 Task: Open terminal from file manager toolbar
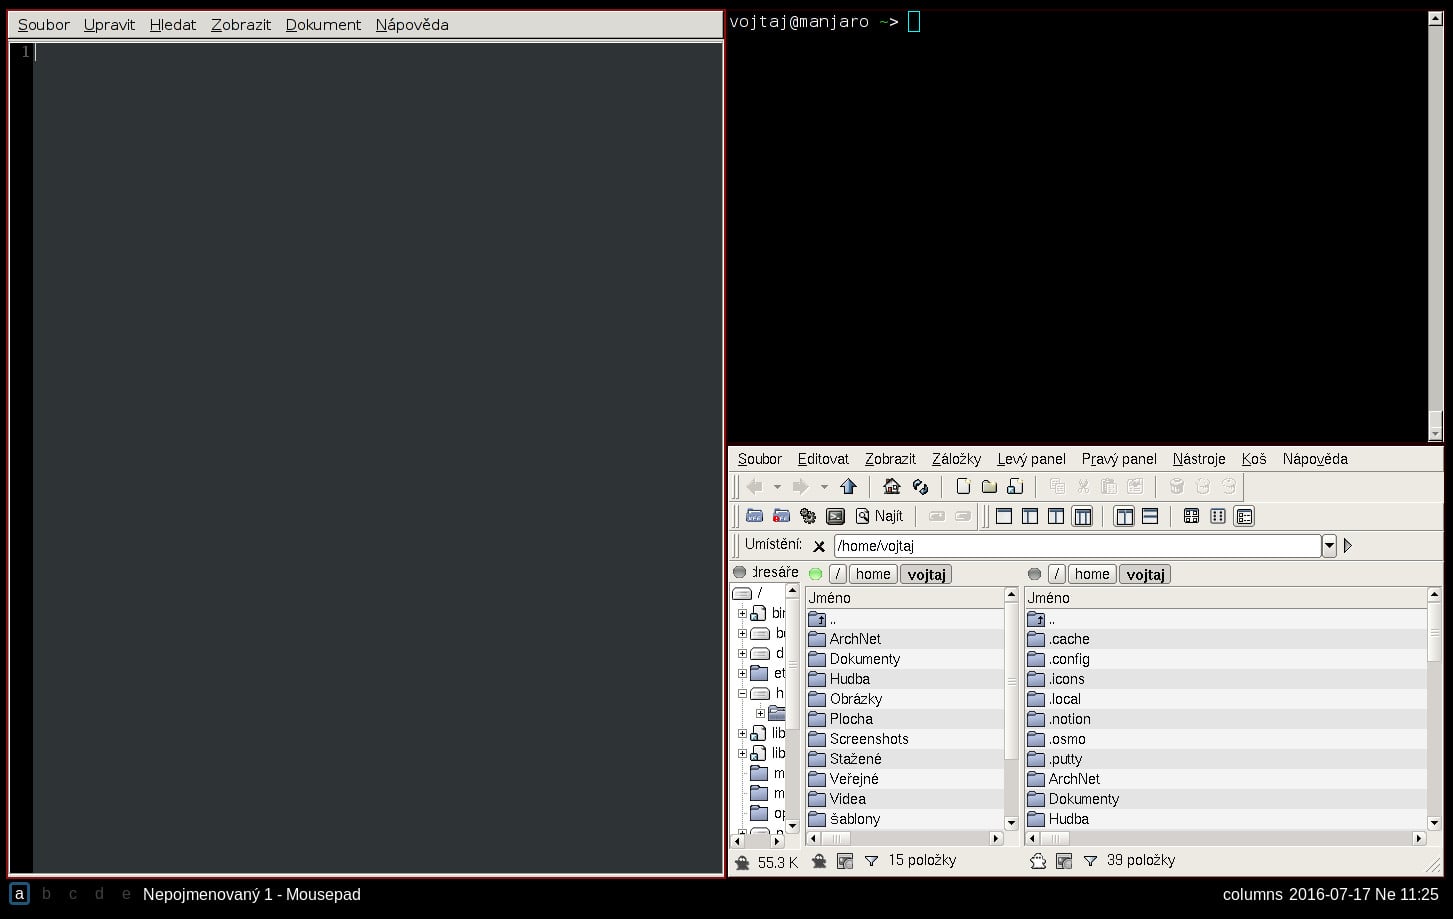(x=835, y=517)
